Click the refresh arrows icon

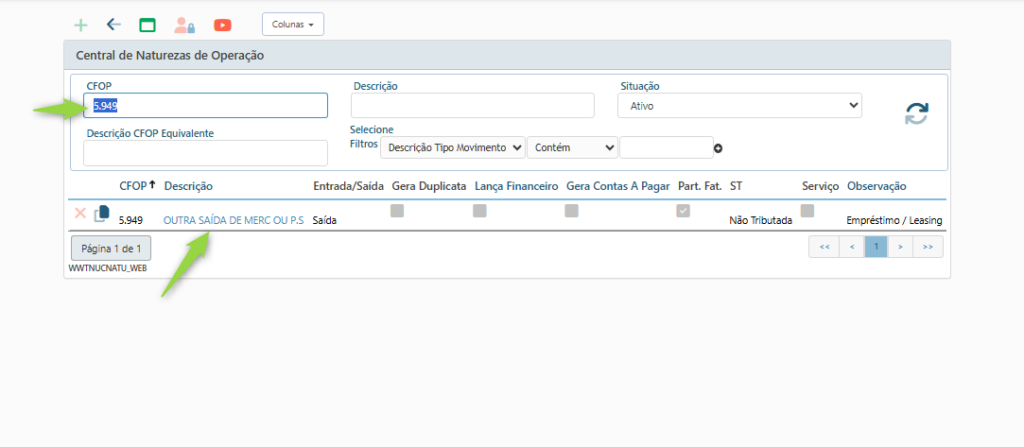click(916, 114)
